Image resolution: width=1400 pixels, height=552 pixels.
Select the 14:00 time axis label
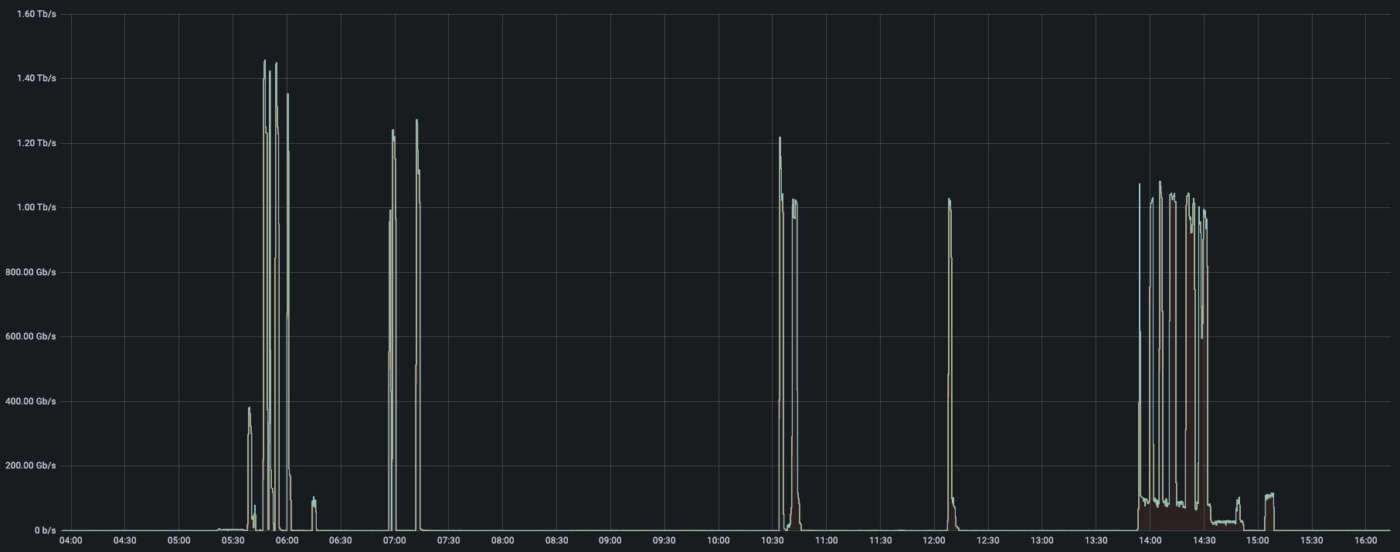[1150, 541]
